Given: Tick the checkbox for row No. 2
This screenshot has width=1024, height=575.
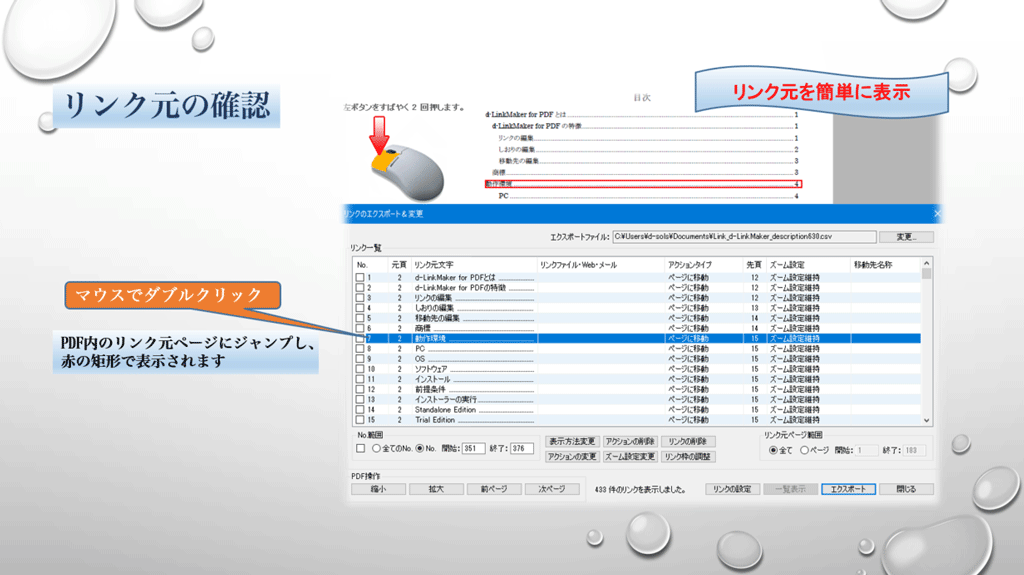Looking at the screenshot, I should pyautogui.click(x=360, y=288).
